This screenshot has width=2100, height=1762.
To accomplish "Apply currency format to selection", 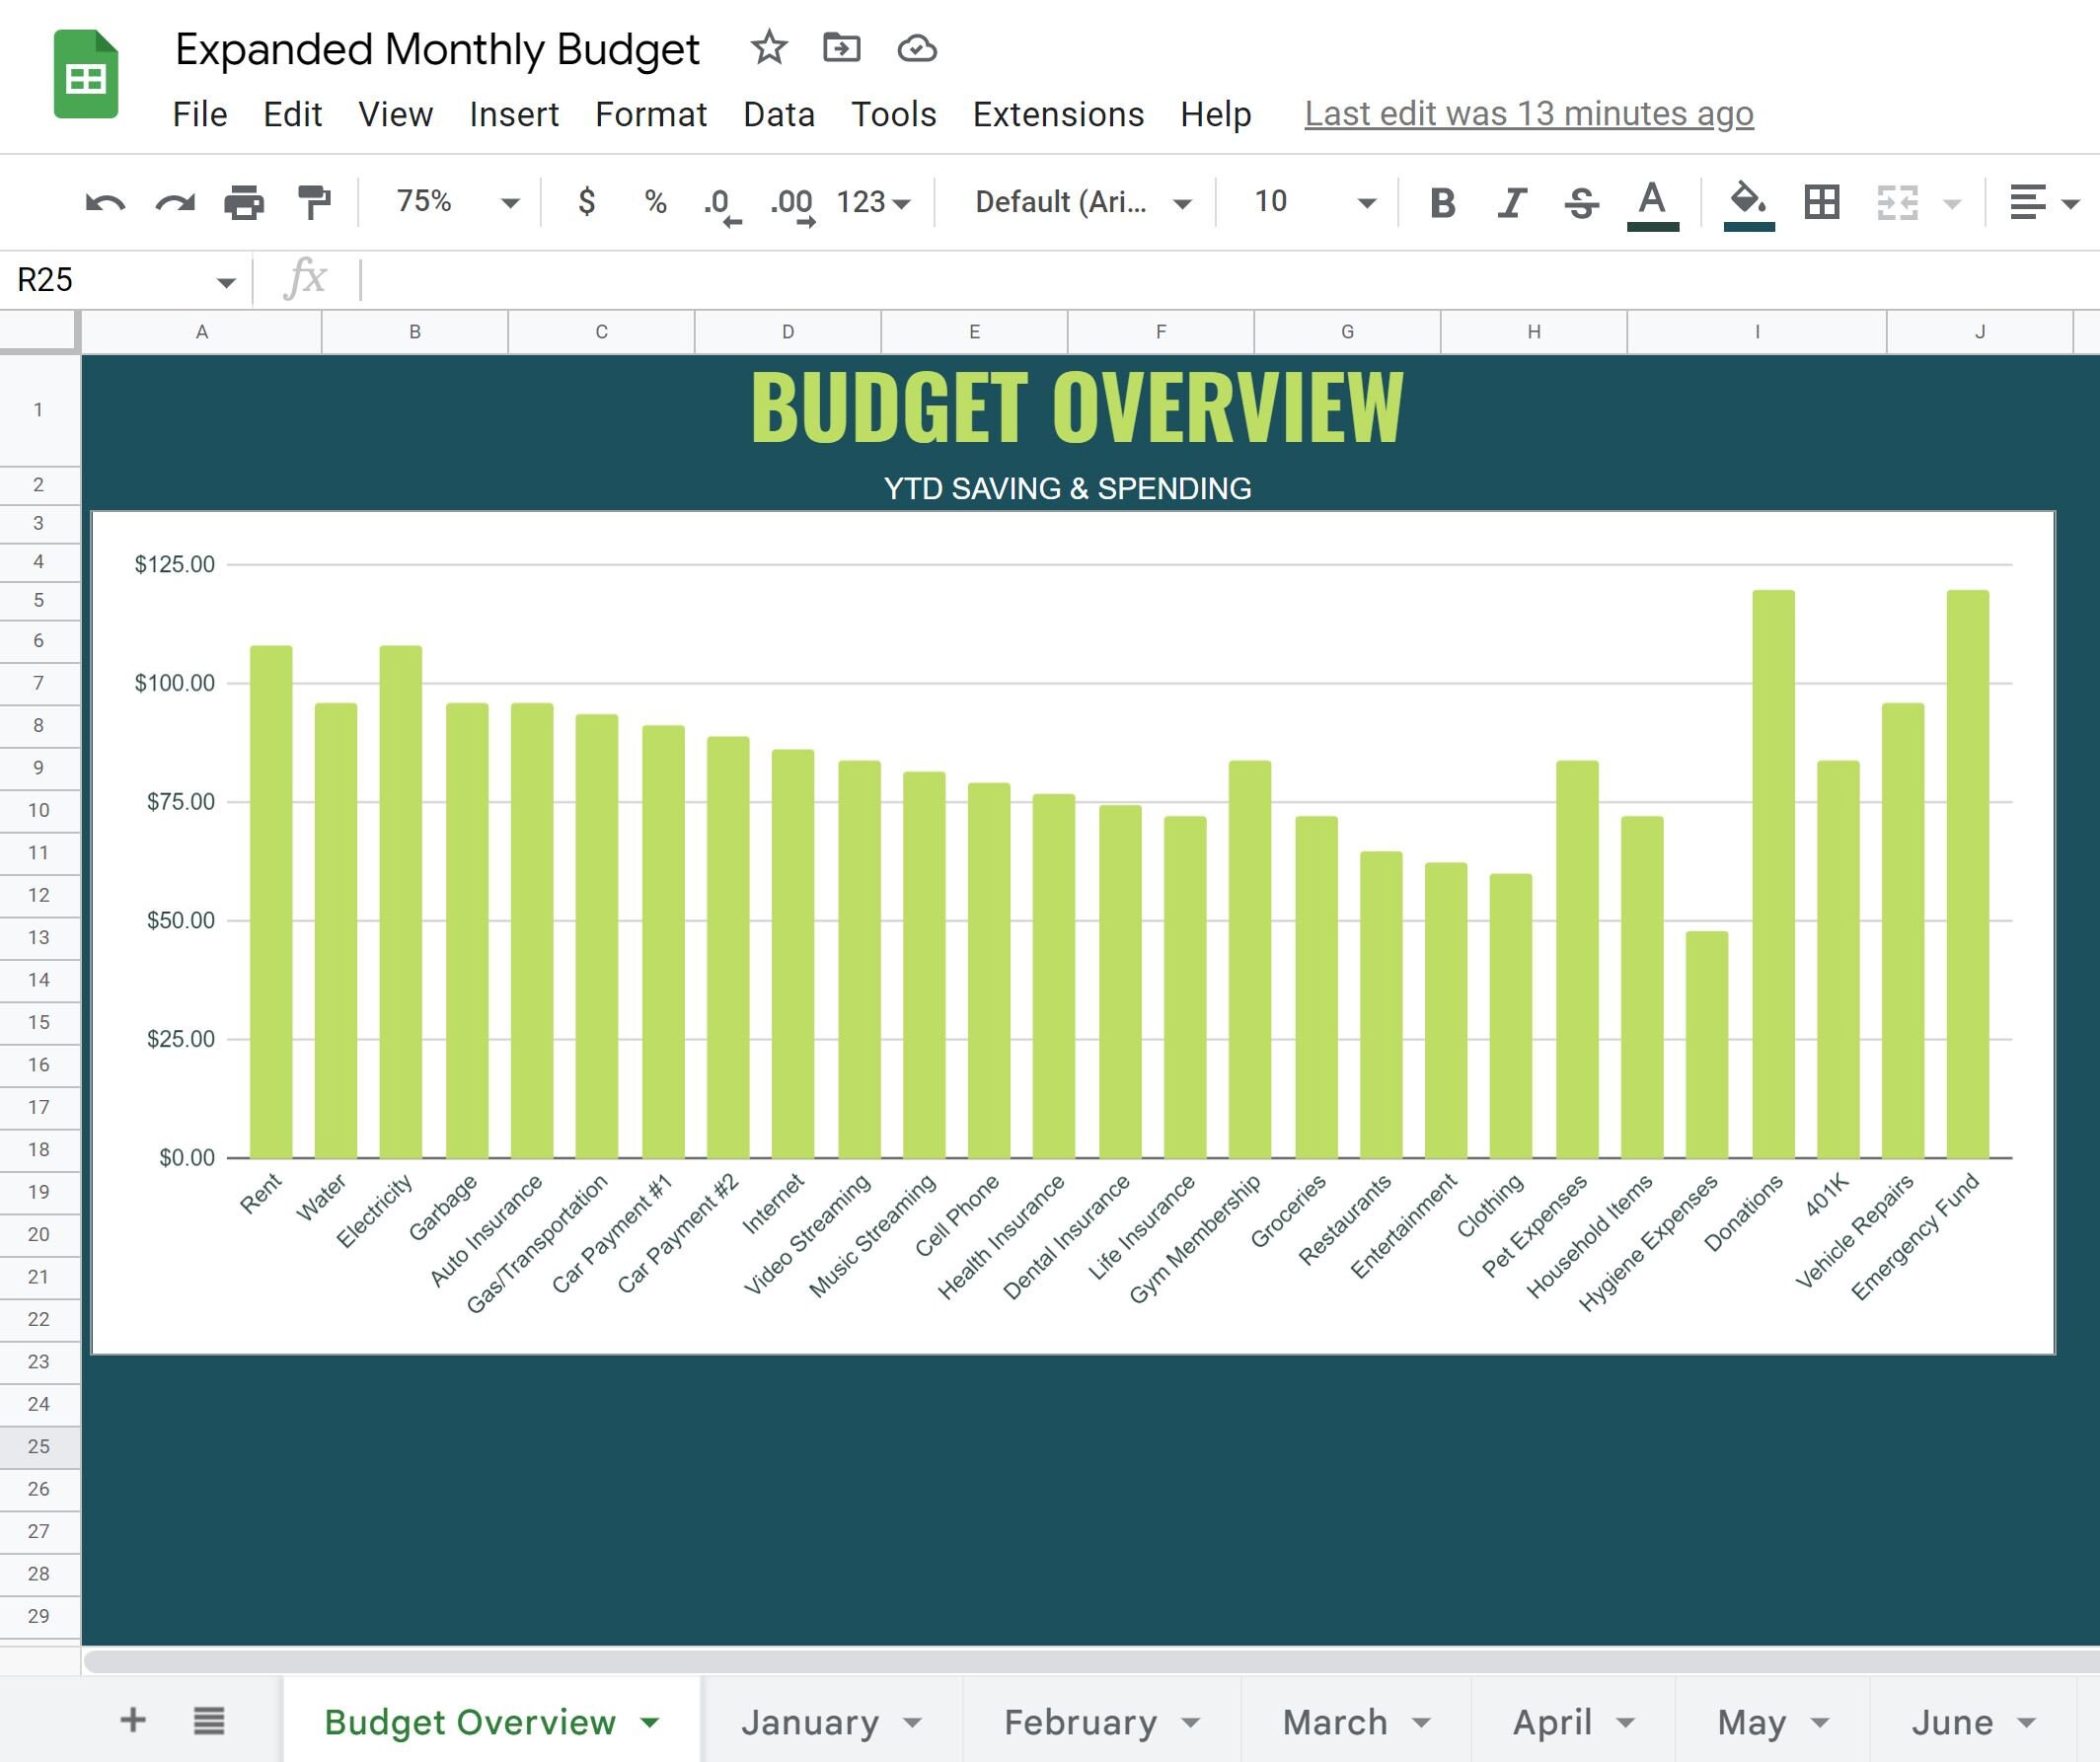I will [x=588, y=202].
